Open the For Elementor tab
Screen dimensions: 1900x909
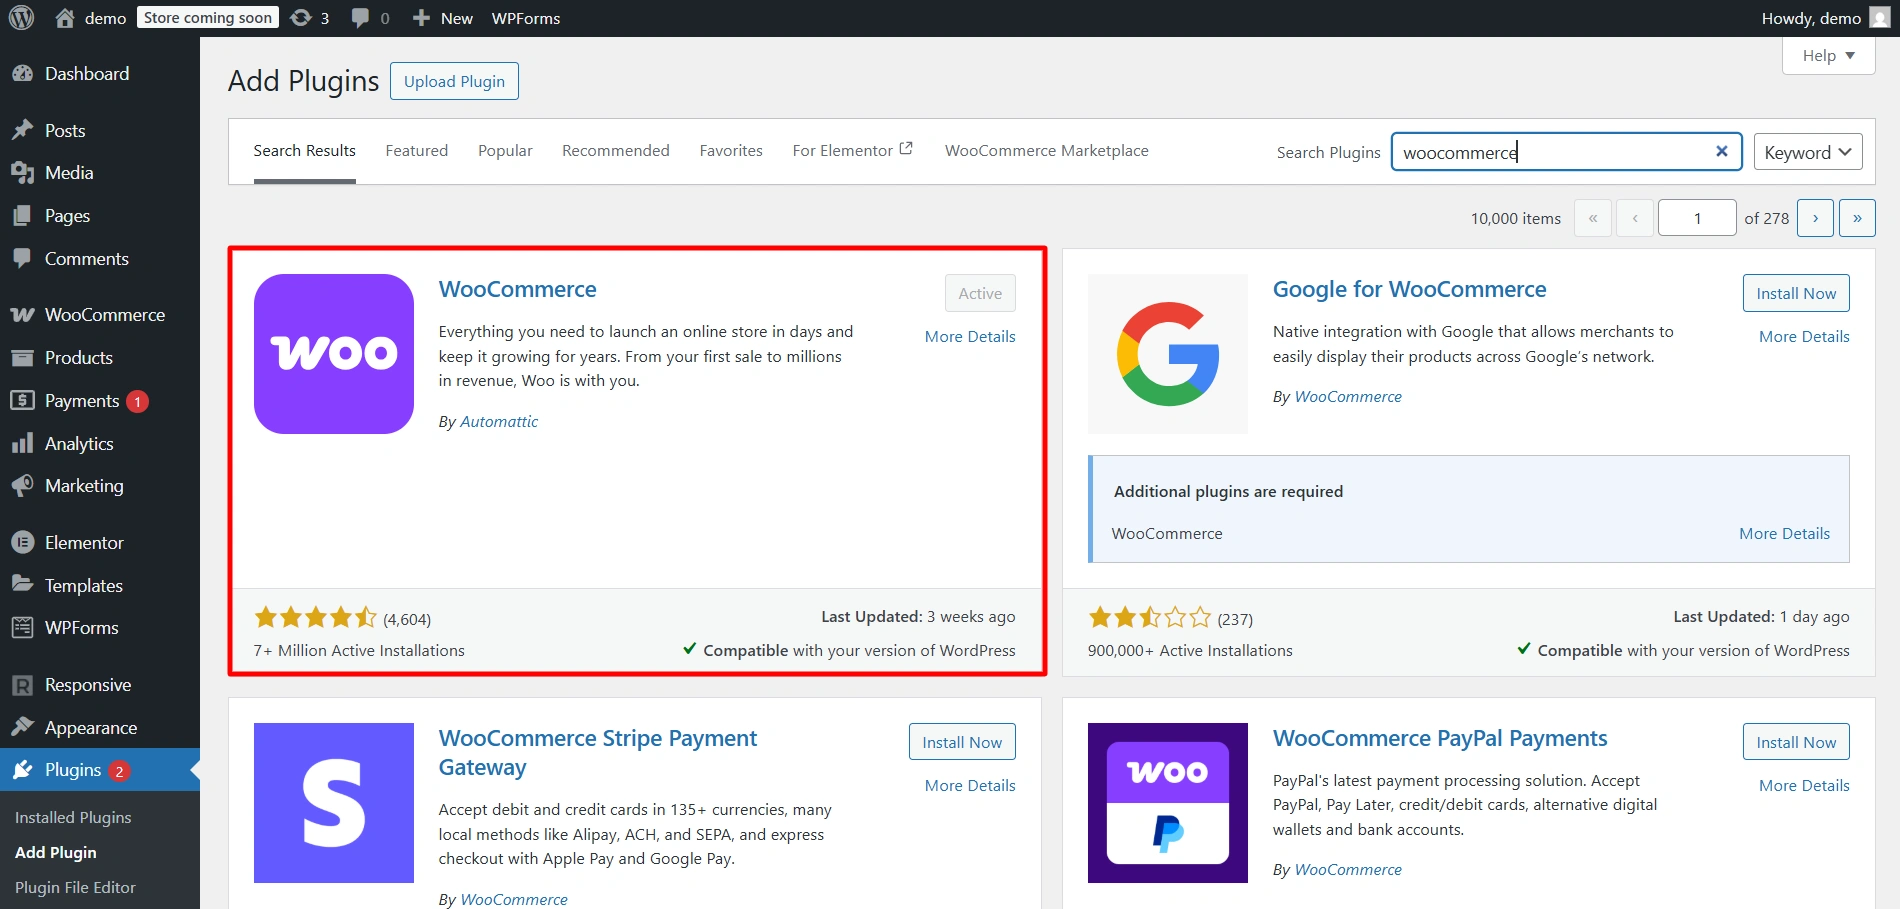click(x=853, y=151)
